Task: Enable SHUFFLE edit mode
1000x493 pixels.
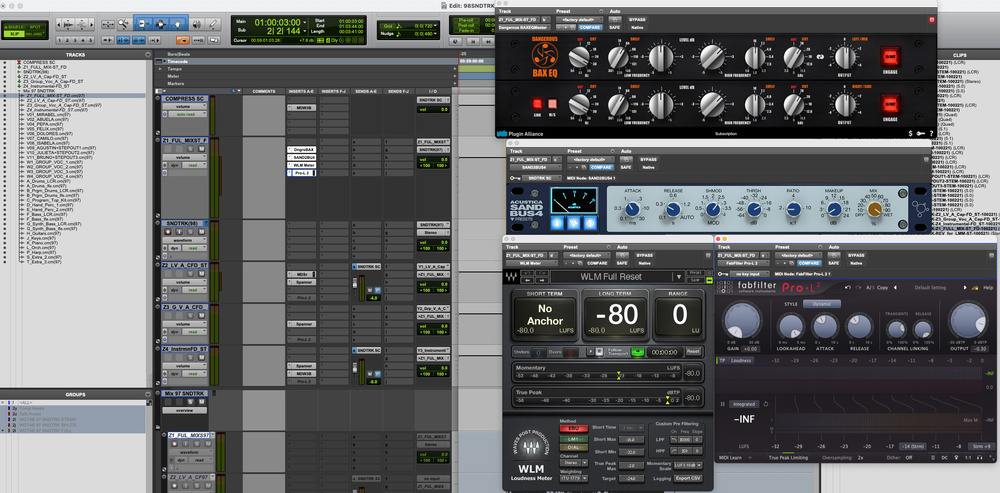Action: (x=14, y=27)
